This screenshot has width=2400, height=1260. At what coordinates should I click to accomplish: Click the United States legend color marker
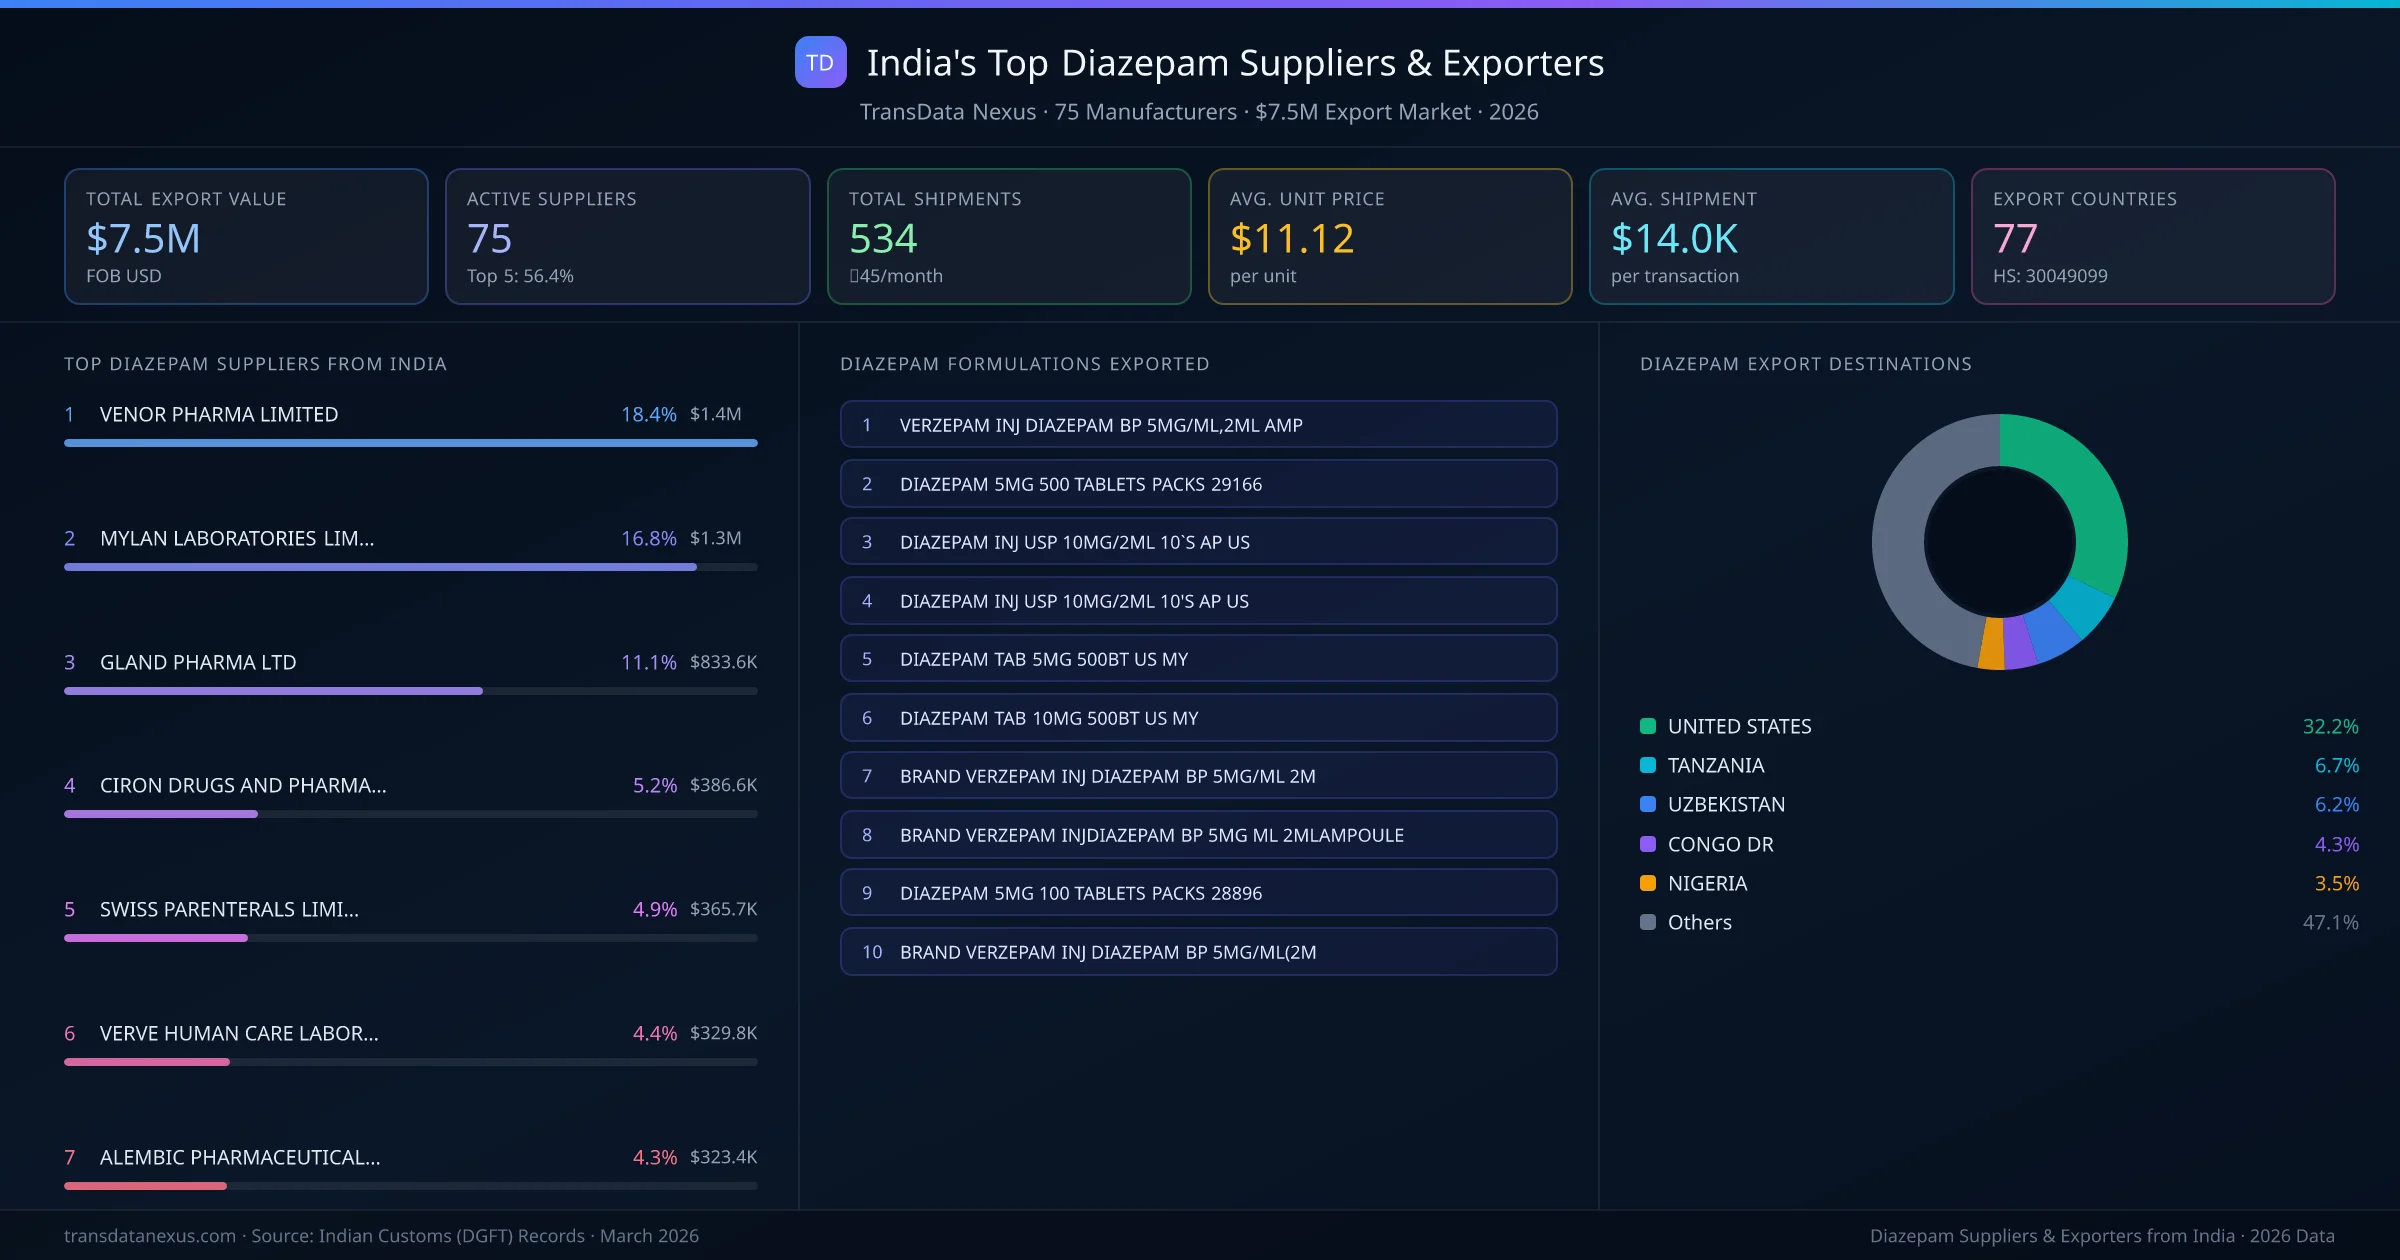[x=1646, y=727]
